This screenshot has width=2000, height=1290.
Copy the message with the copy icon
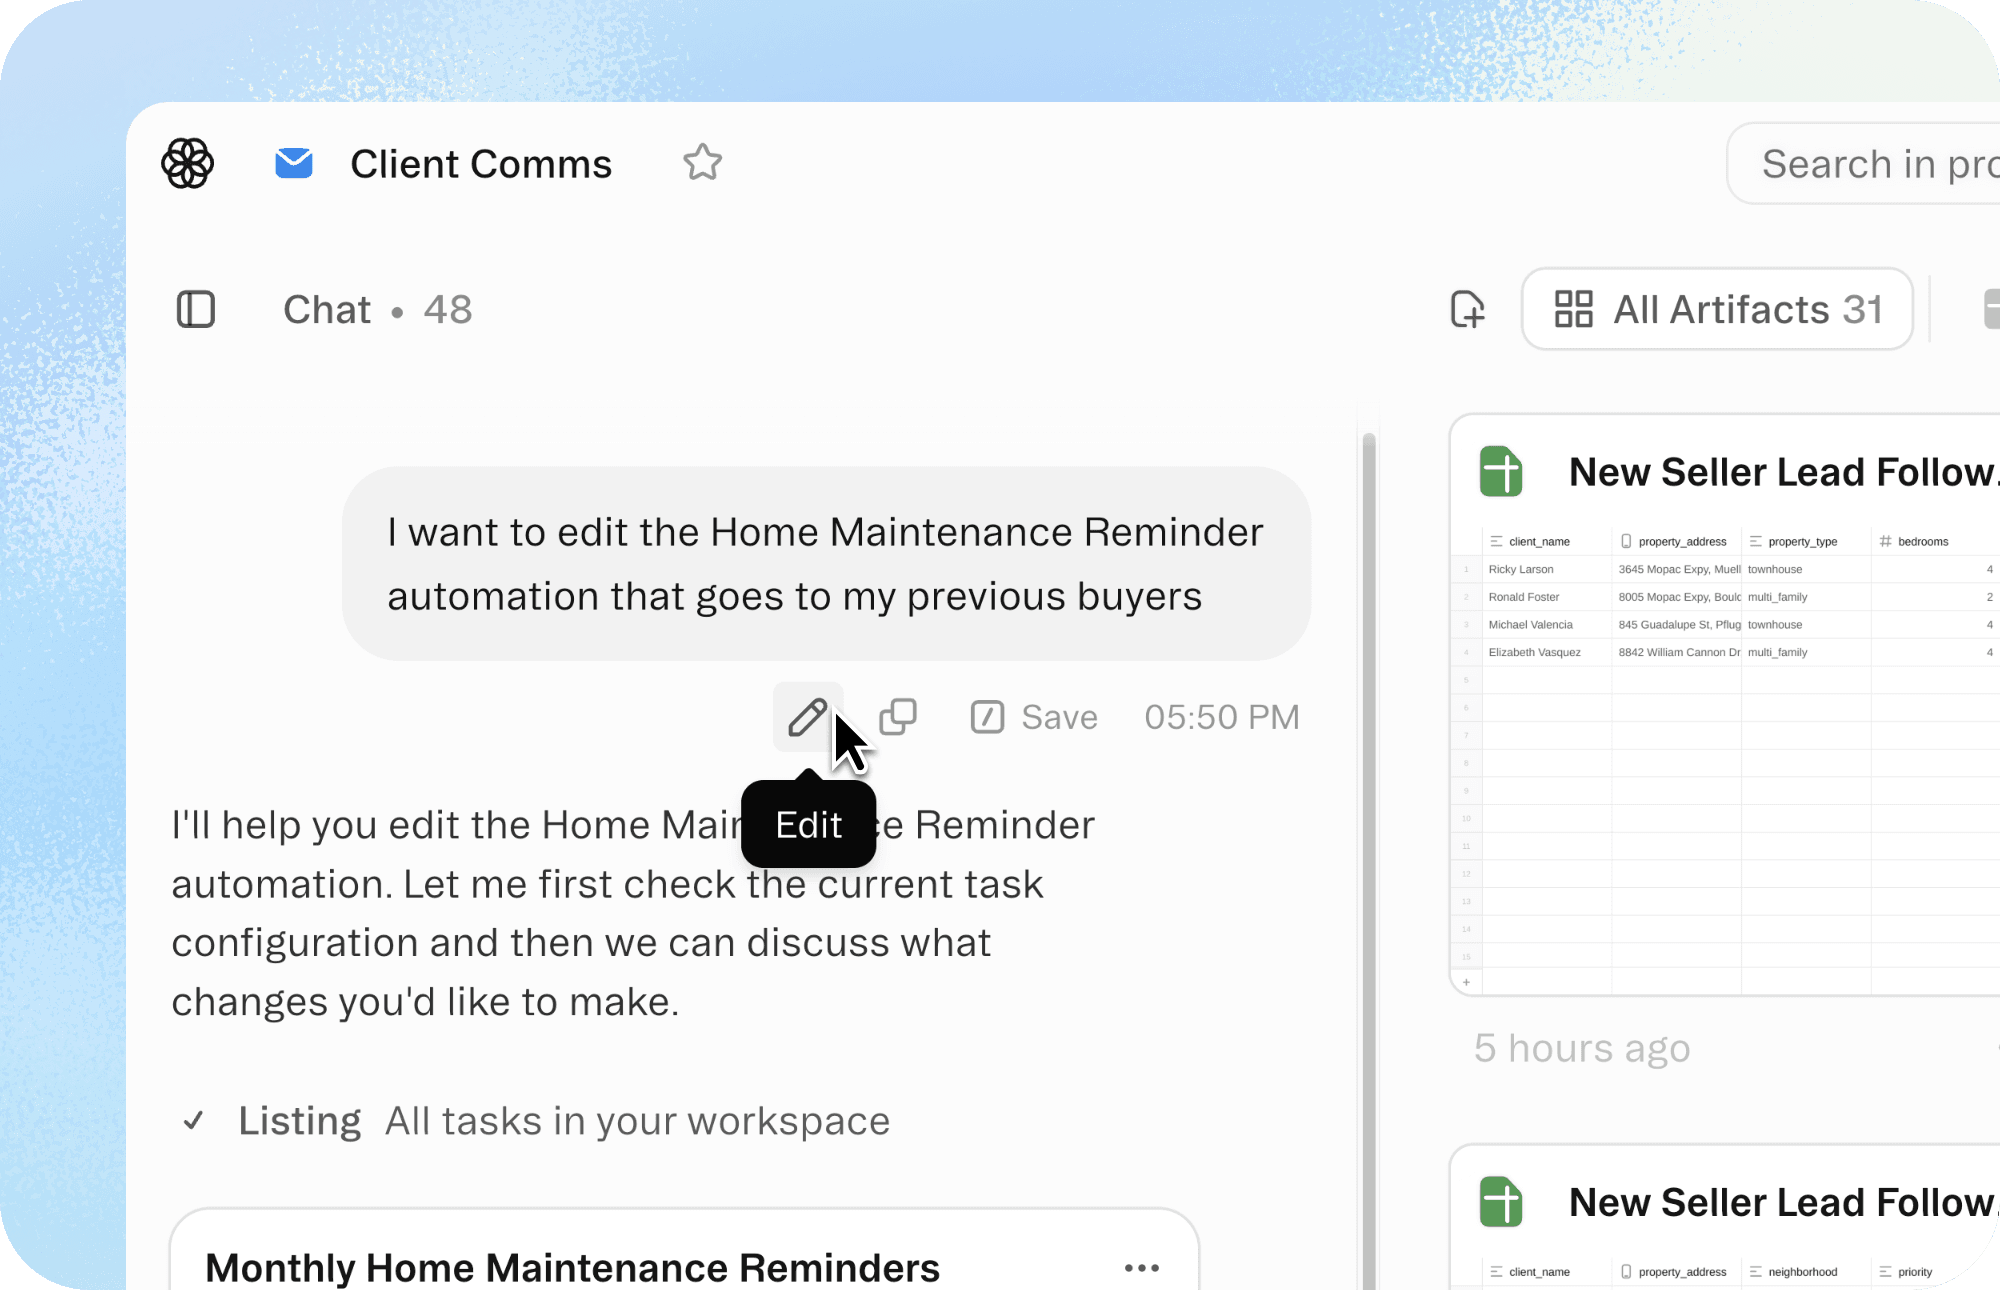[897, 717]
